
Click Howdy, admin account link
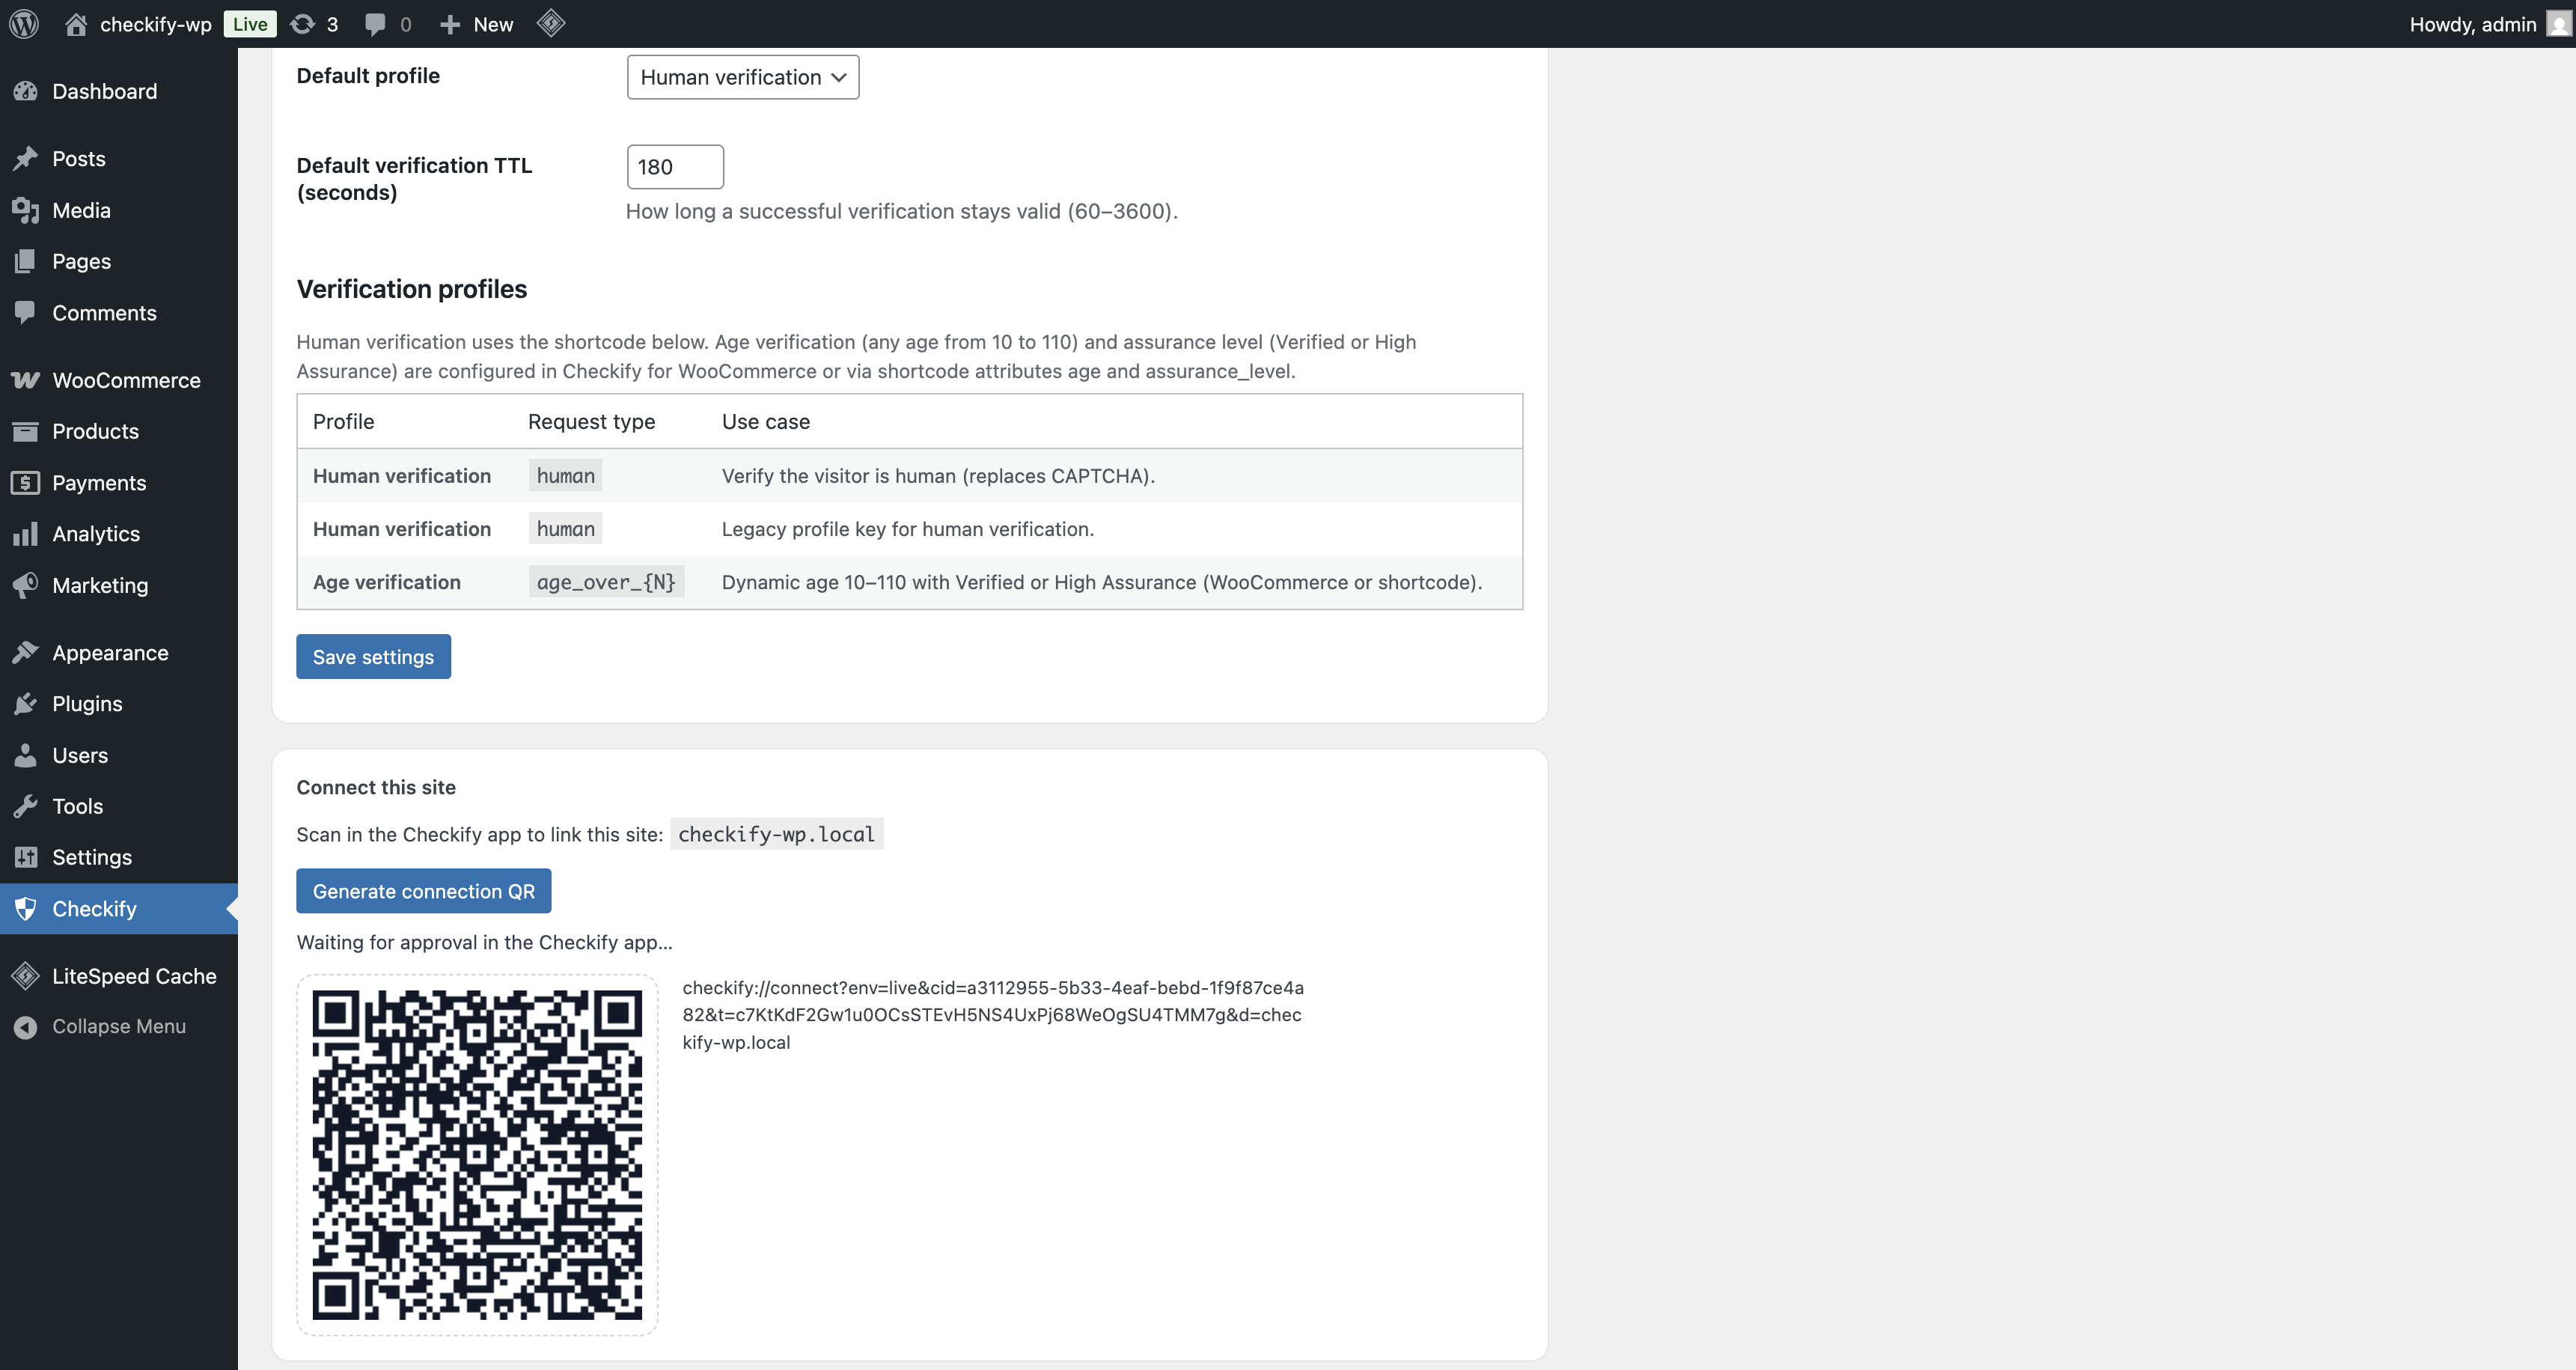2472,24
